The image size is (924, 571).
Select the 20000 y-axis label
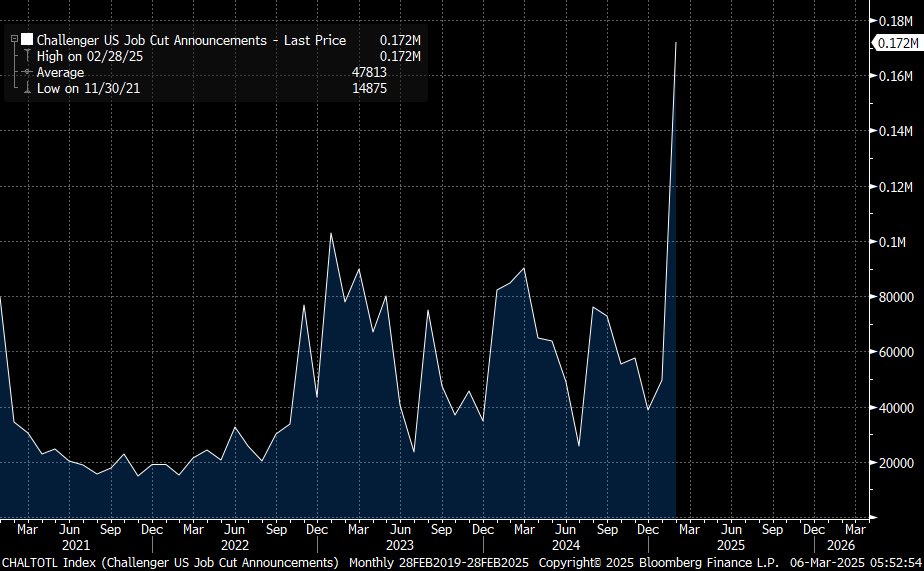coord(896,463)
